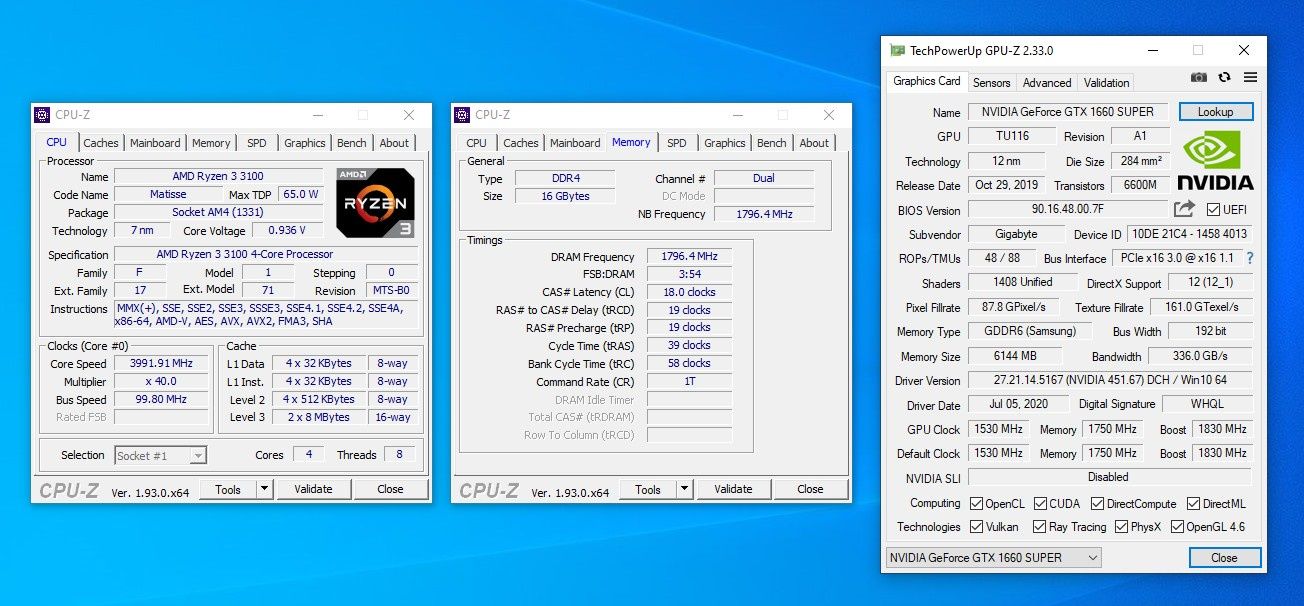Click Validate in the Memory CPU-Z window

(733, 489)
